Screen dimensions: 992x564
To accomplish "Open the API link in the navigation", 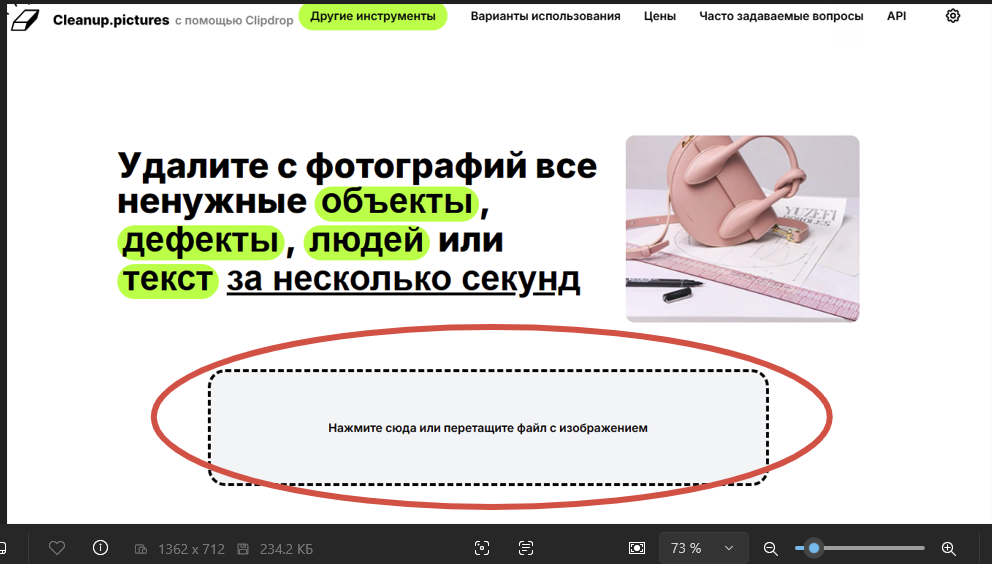I will click(x=896, y=16).
